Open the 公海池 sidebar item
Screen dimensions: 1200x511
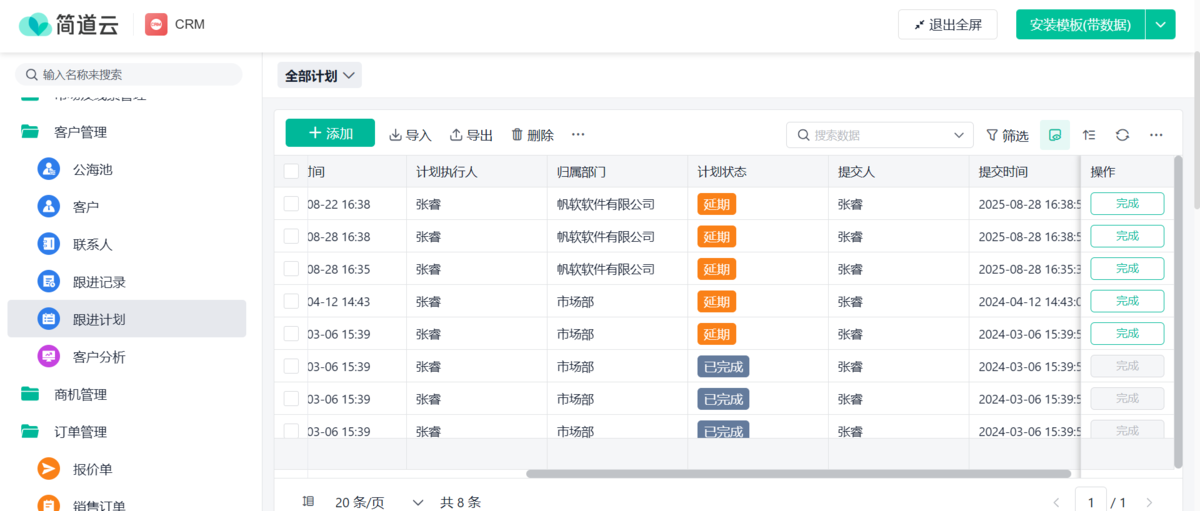tap(92, 169)
